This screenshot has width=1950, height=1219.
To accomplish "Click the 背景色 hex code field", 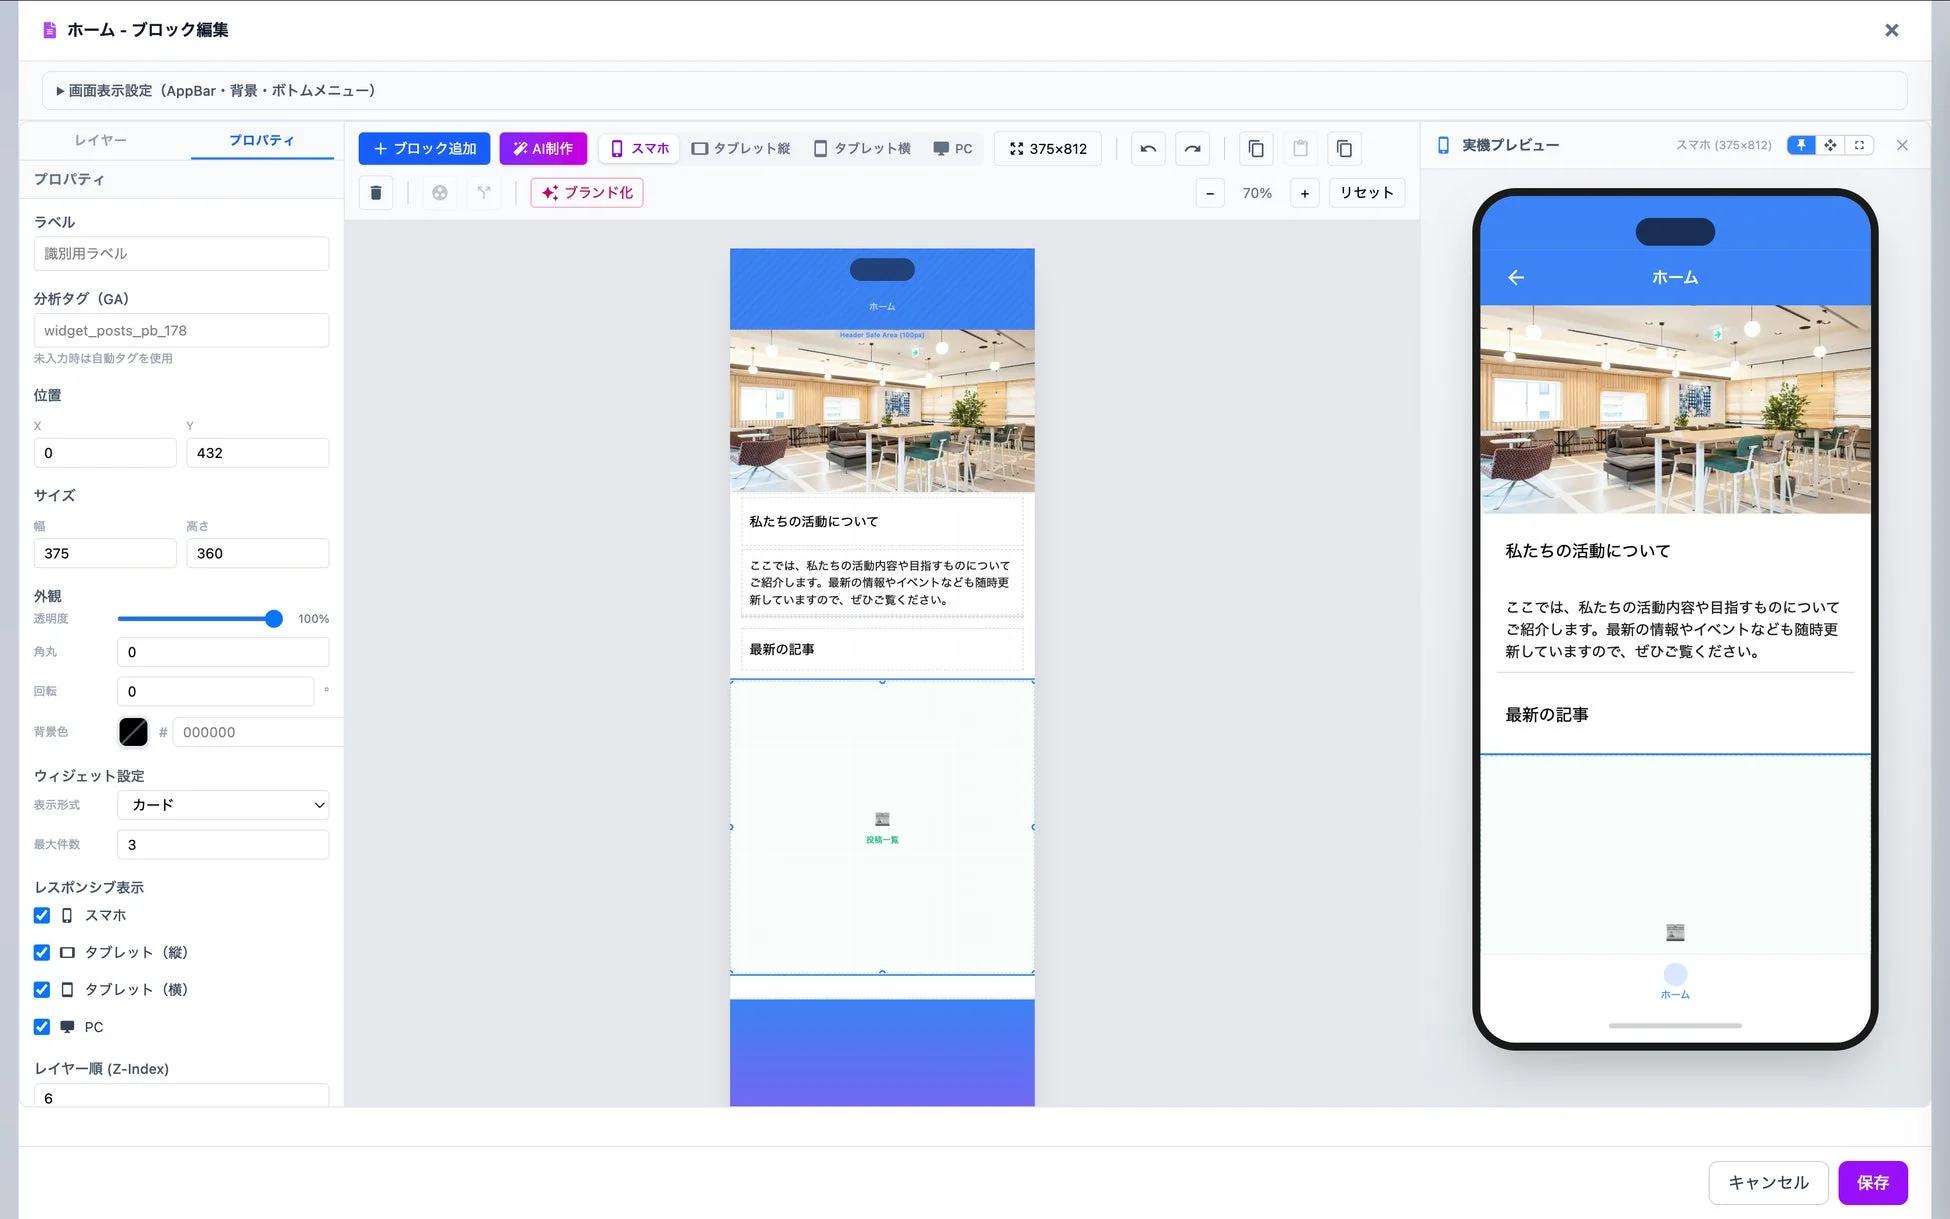I will coord(258,732).
